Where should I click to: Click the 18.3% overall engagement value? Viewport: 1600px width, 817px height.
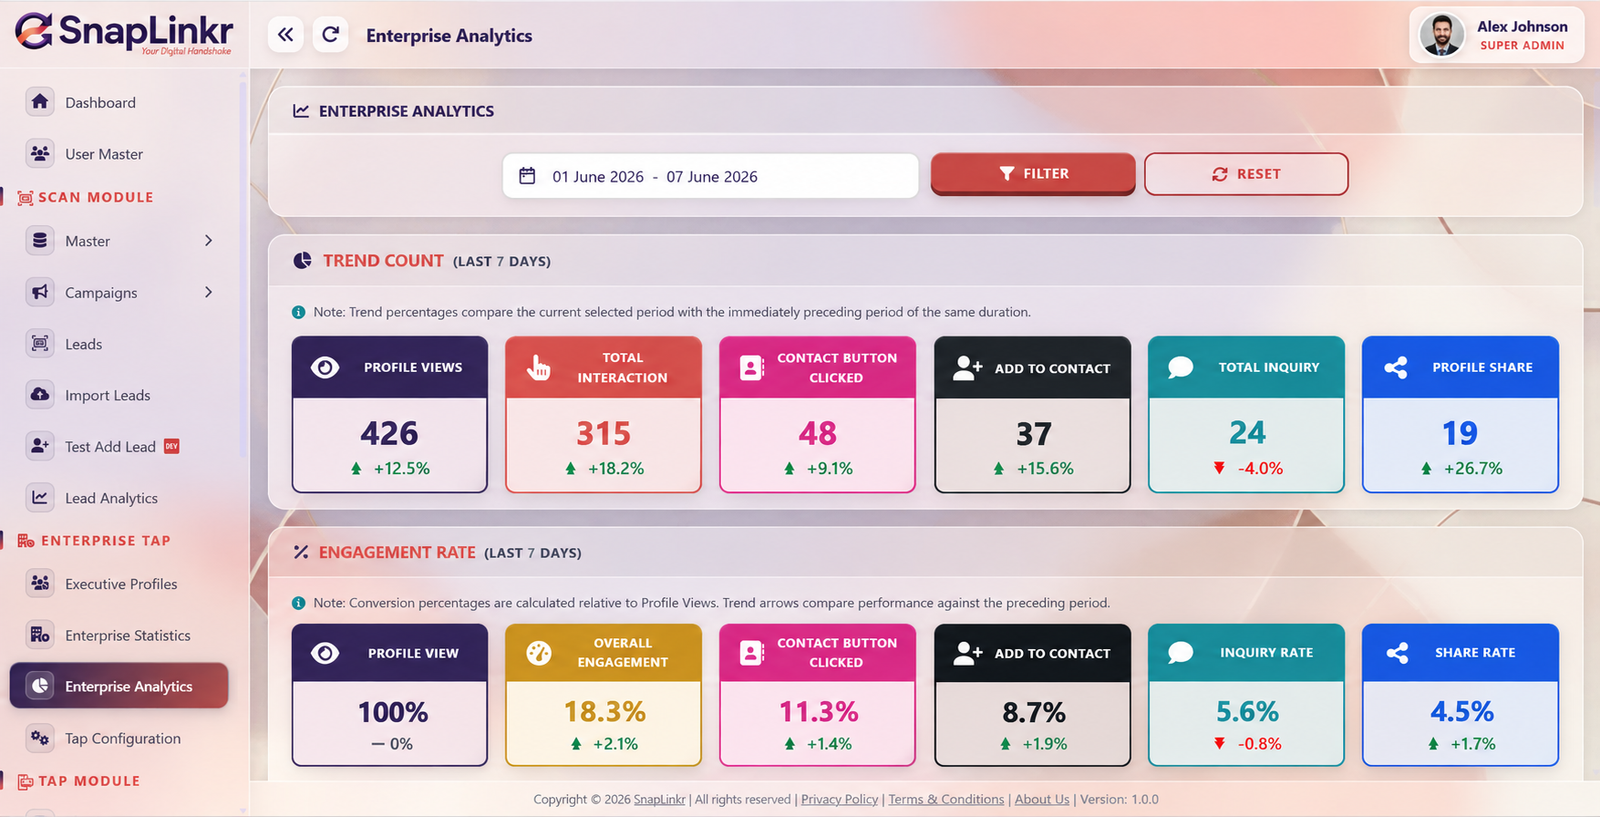click(604, 711)
